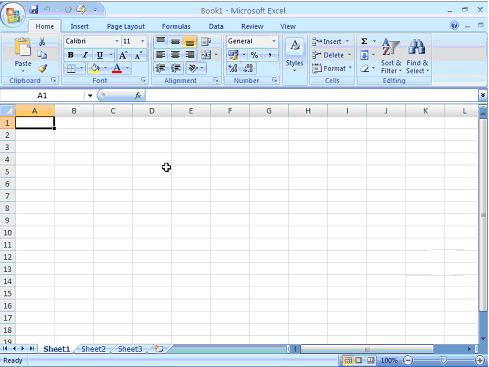Viewport: 489px width, 367px height.
Task: Click the Copy icon
Action: tap(42, 55)
